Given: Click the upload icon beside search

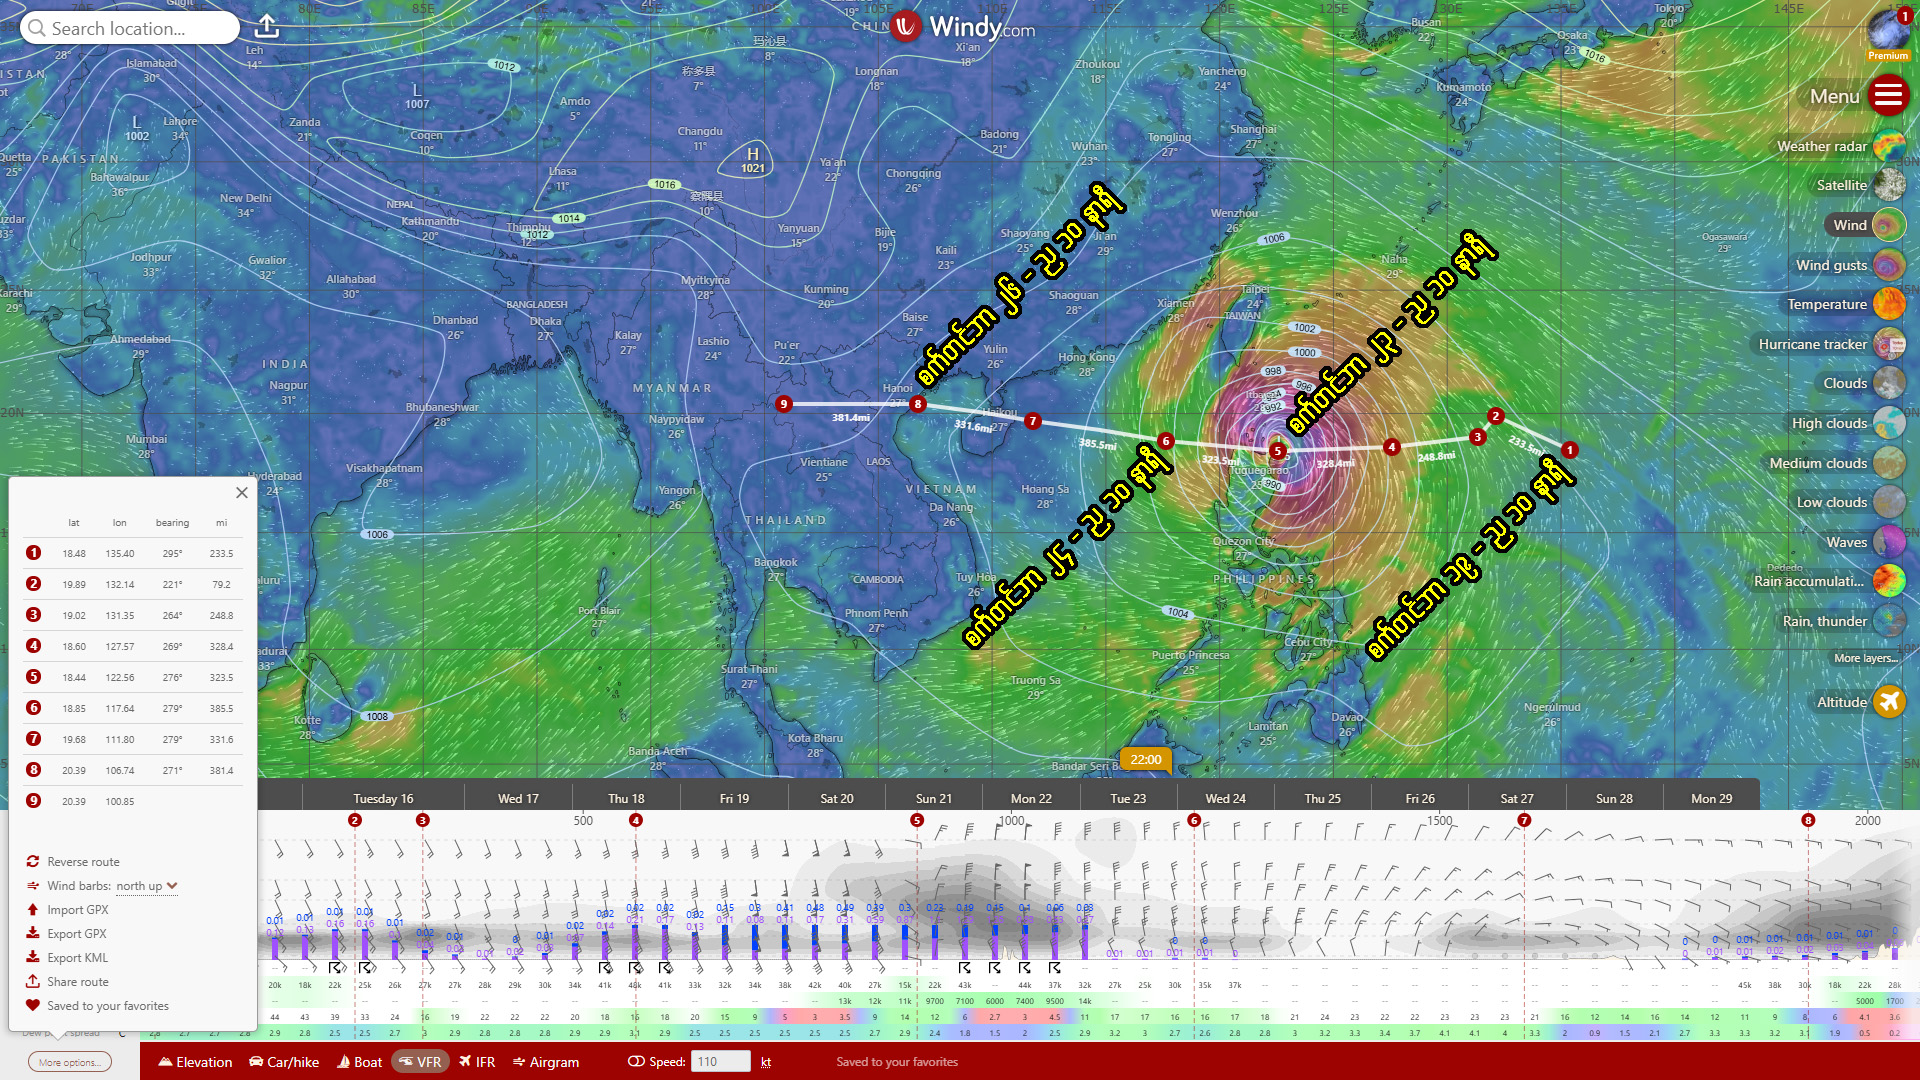Looking at the screenshot, I should pos(267,27).
